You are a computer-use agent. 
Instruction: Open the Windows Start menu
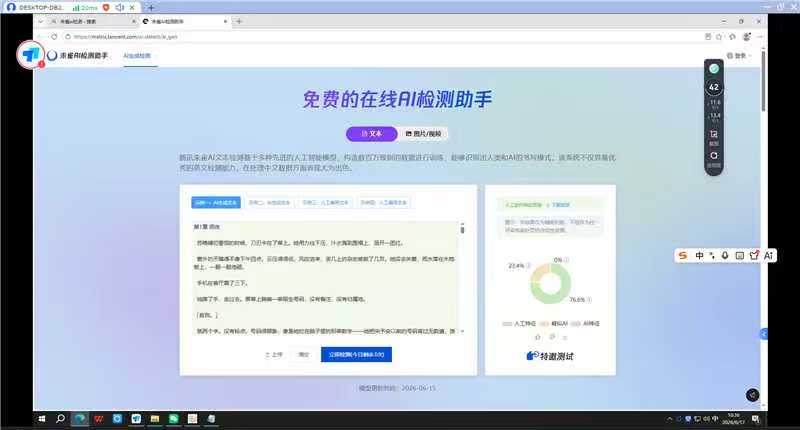click(42, 419)
